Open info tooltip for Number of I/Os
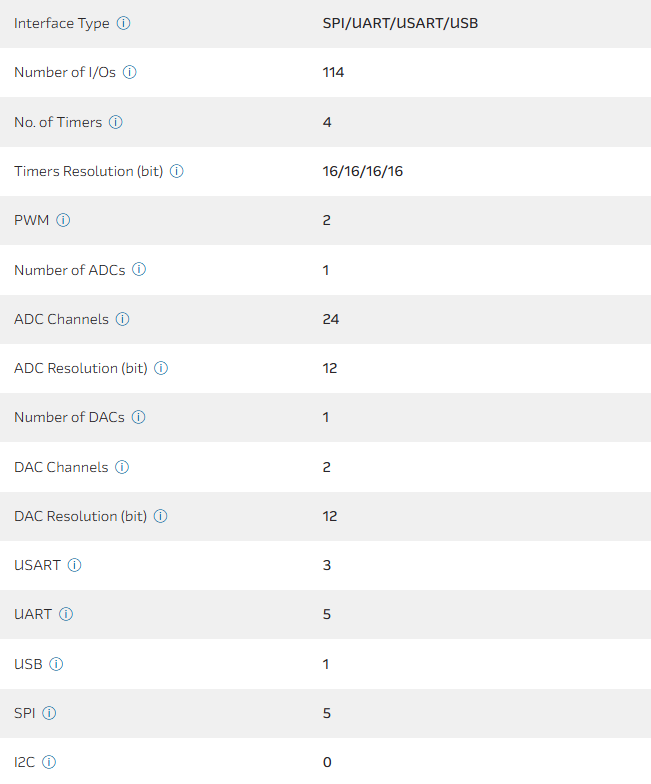651x784 pixels. 130,72
